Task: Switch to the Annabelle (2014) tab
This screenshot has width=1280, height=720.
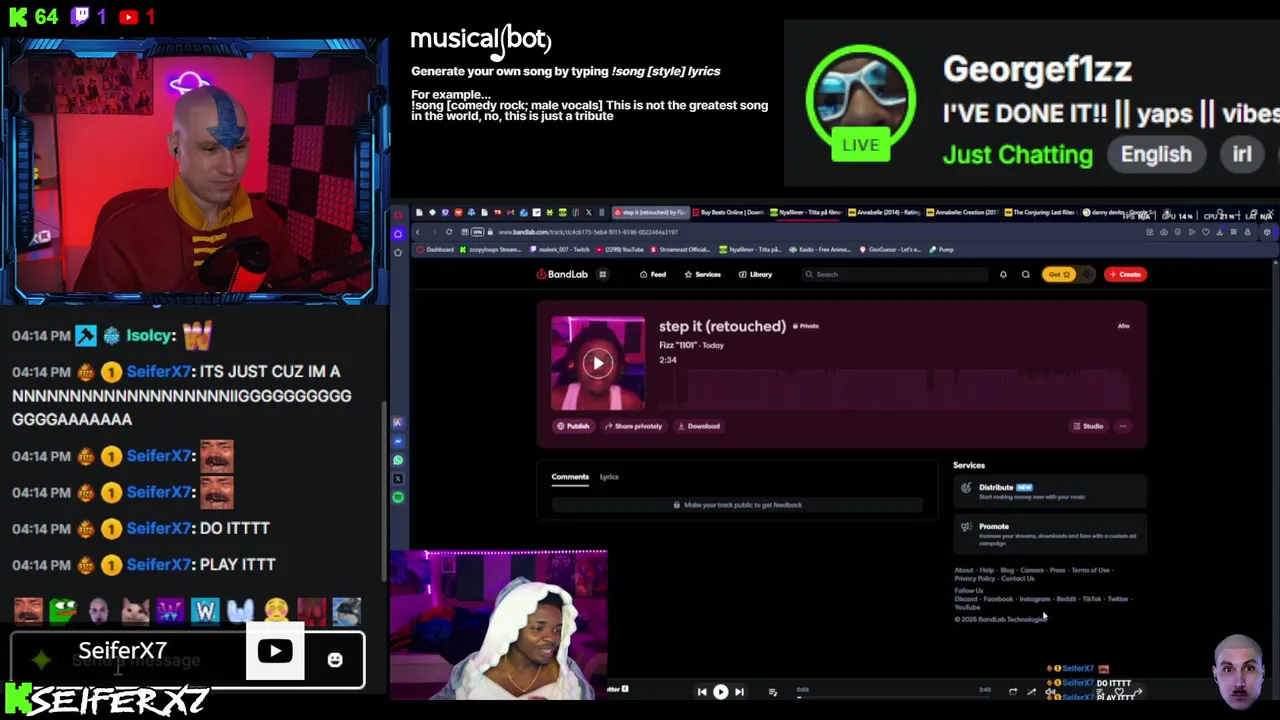Action: pos(886,212)
